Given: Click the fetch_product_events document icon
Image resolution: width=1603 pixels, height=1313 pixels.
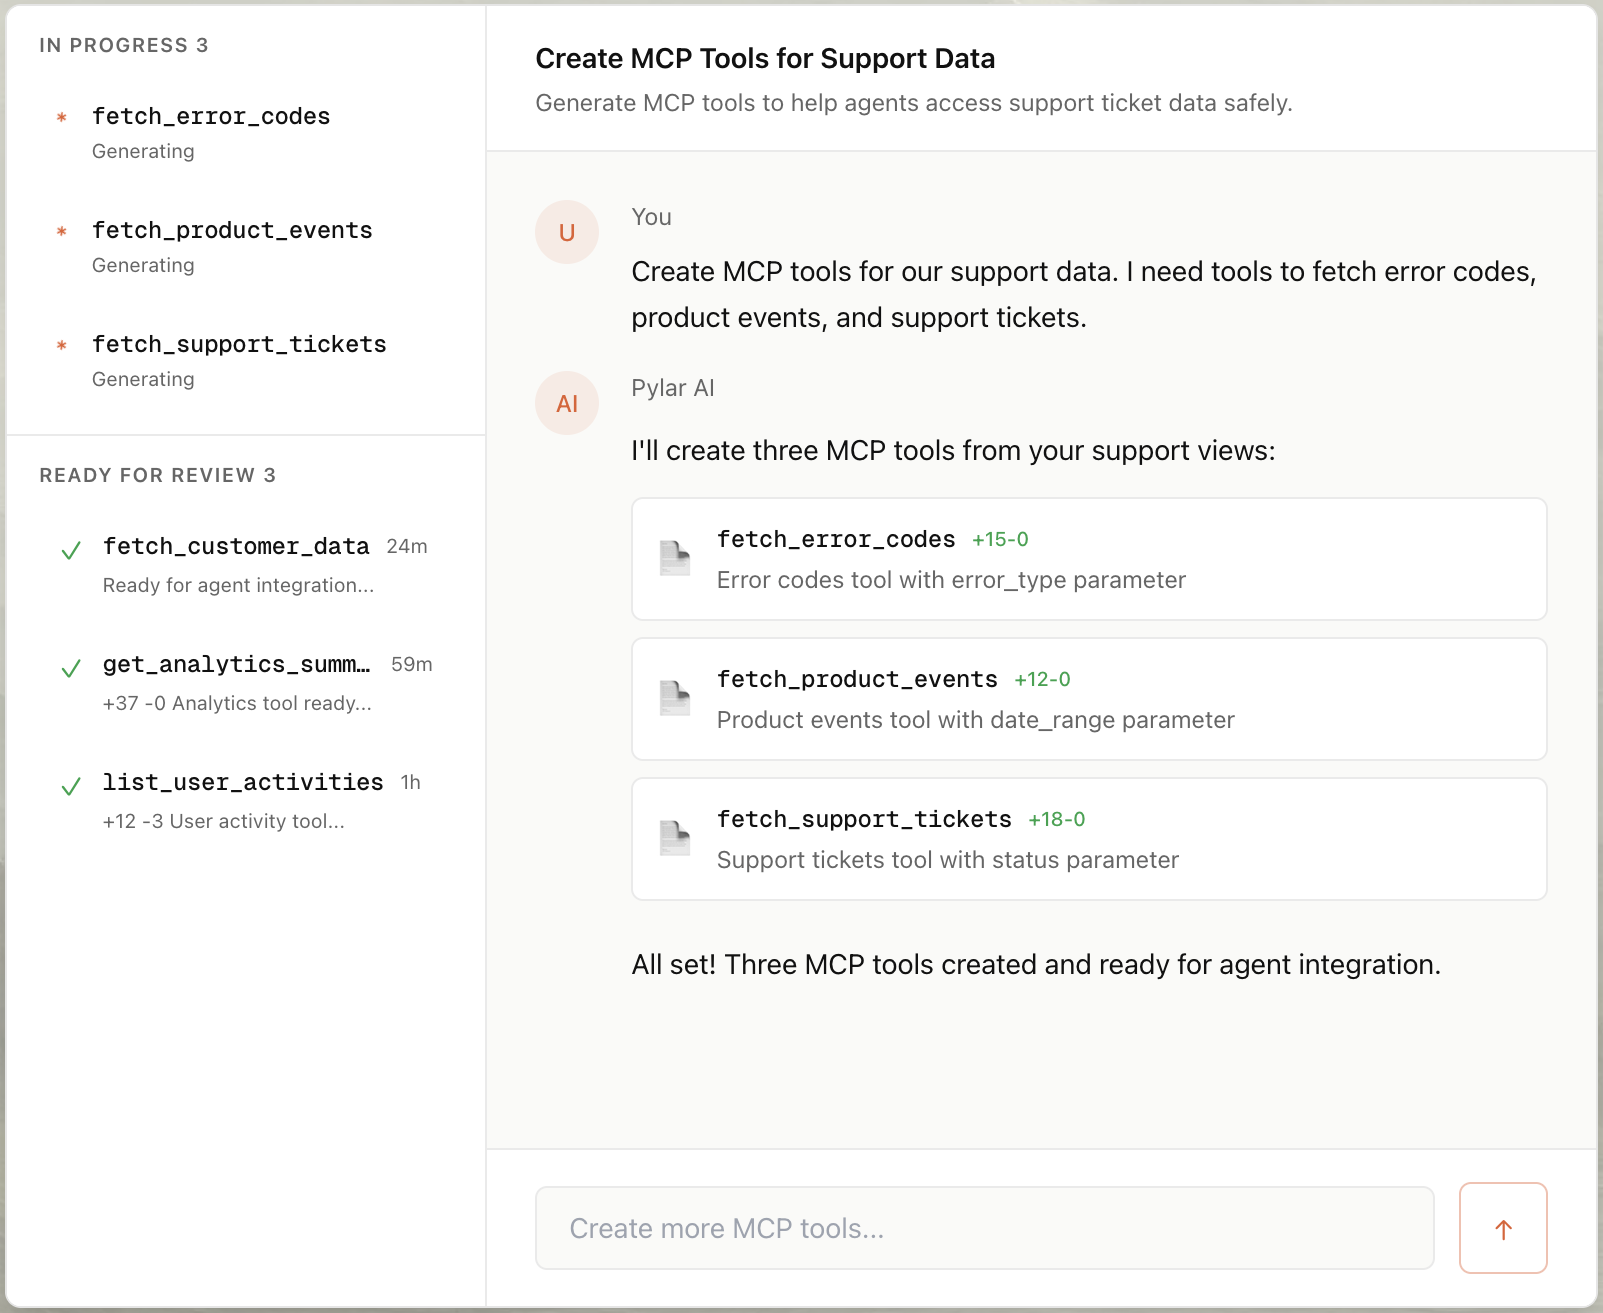Looking at the screenshot, I should tap(675, 699).
